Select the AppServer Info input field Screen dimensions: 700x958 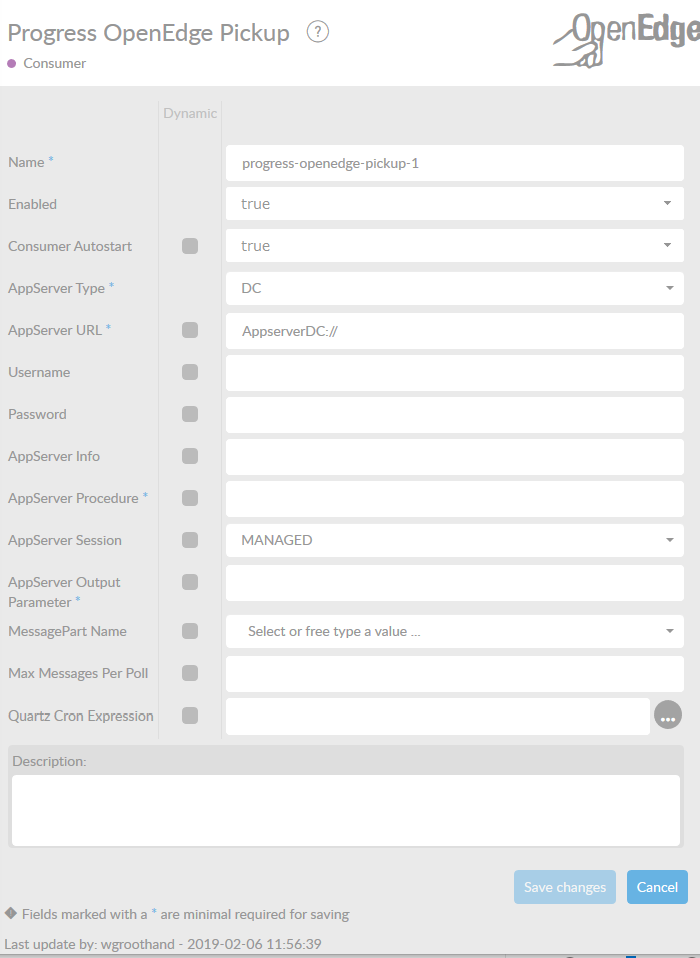pos(454,456)
